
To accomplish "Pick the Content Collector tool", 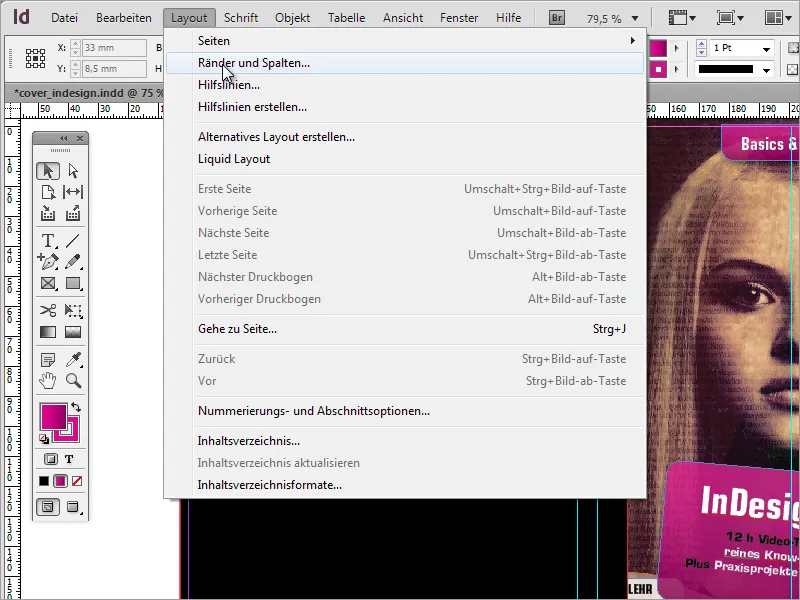I will [x=48, y=213].
